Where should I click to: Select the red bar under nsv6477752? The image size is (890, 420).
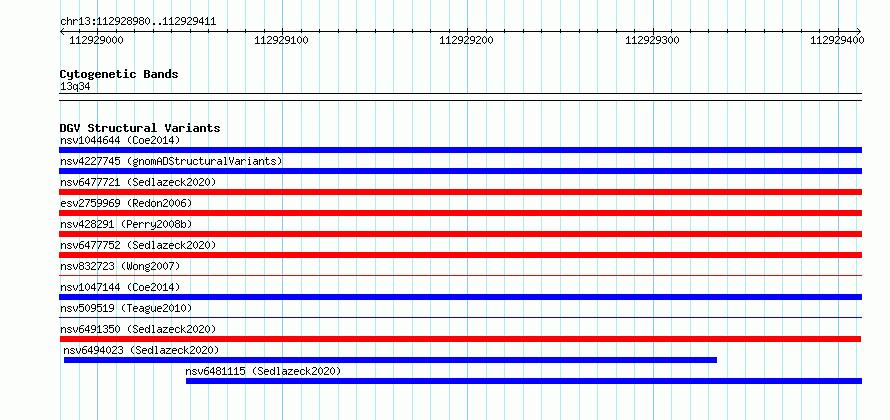[x=460, y=255]
